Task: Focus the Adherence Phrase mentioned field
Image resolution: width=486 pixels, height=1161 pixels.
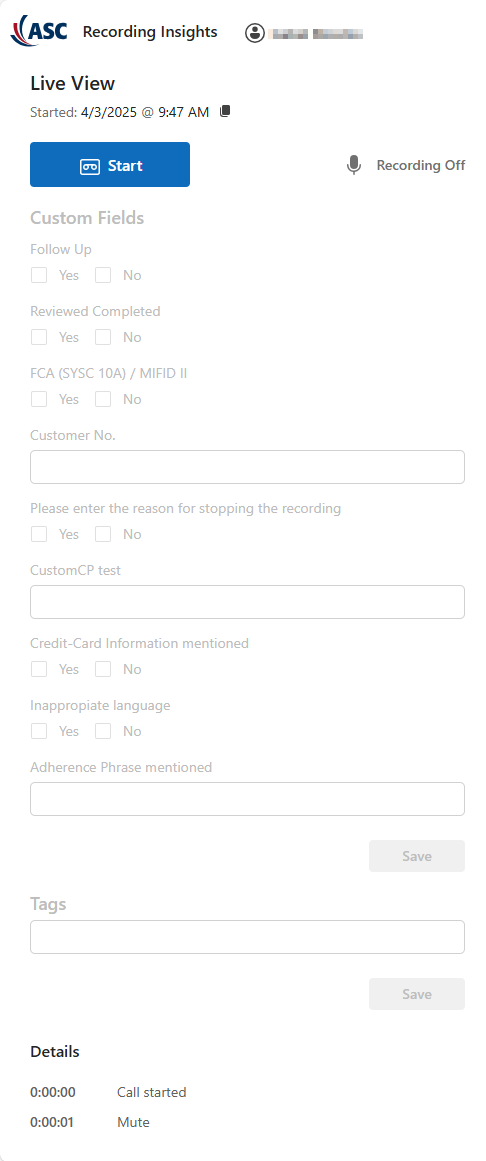Action: pos(247,799)
